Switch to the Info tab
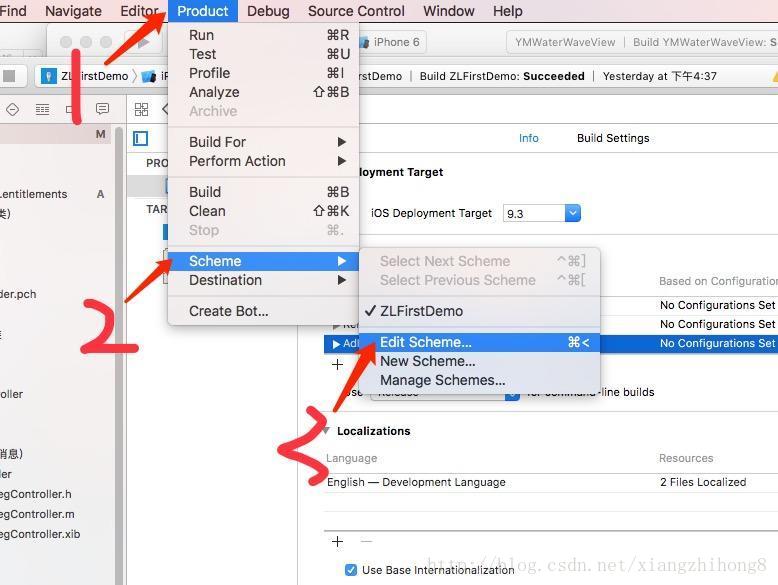 [528, 138]
